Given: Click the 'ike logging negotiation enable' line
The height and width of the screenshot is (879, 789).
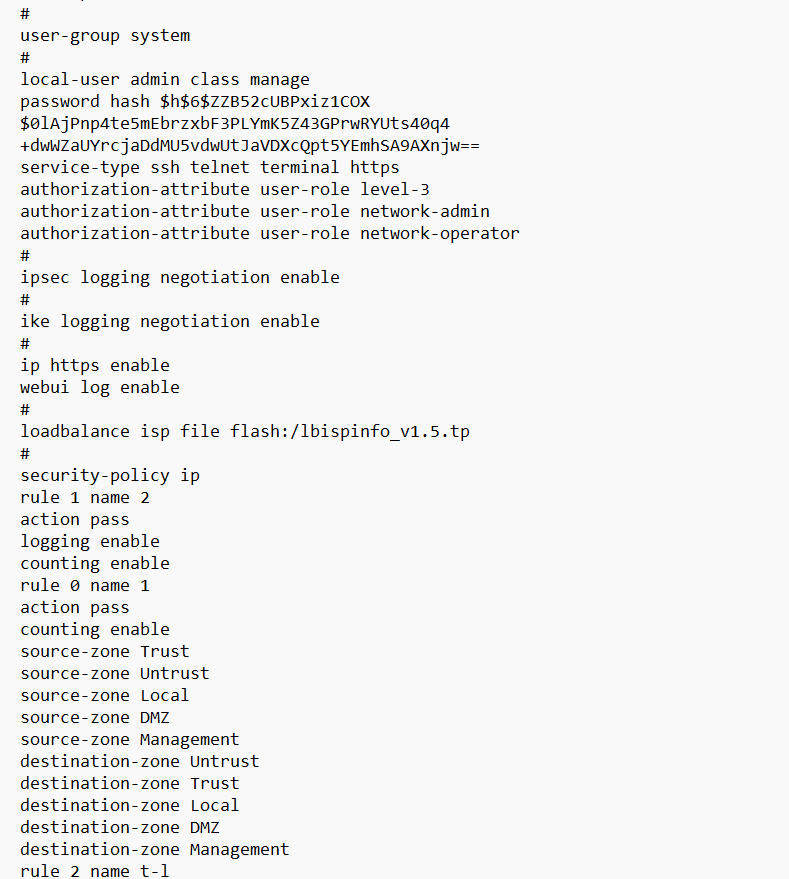Looking at the screenshot, I should (170, 322).
